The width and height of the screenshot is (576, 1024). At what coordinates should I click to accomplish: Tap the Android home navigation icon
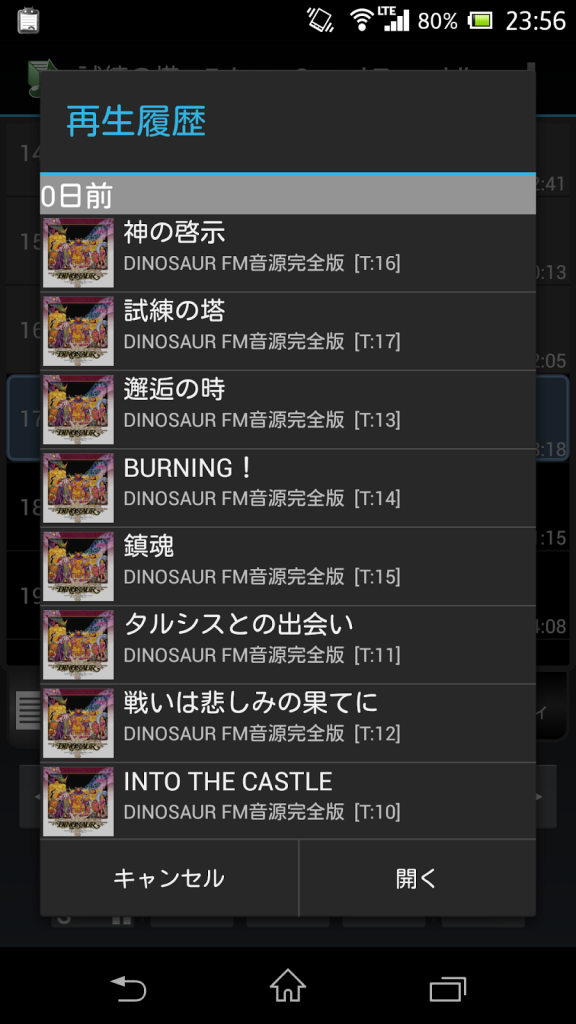pyautogui.click(x=288, y=985)
